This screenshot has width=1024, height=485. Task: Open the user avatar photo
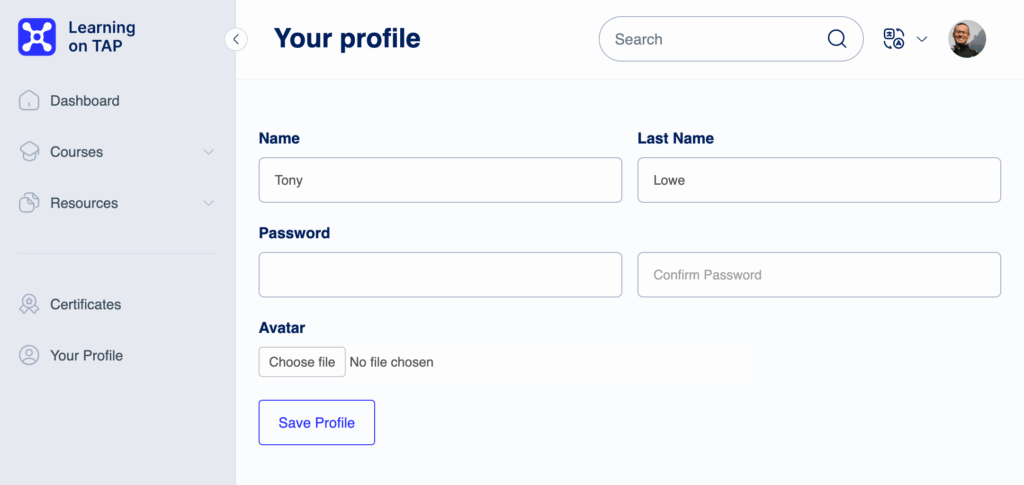click(x=967, y=39)
